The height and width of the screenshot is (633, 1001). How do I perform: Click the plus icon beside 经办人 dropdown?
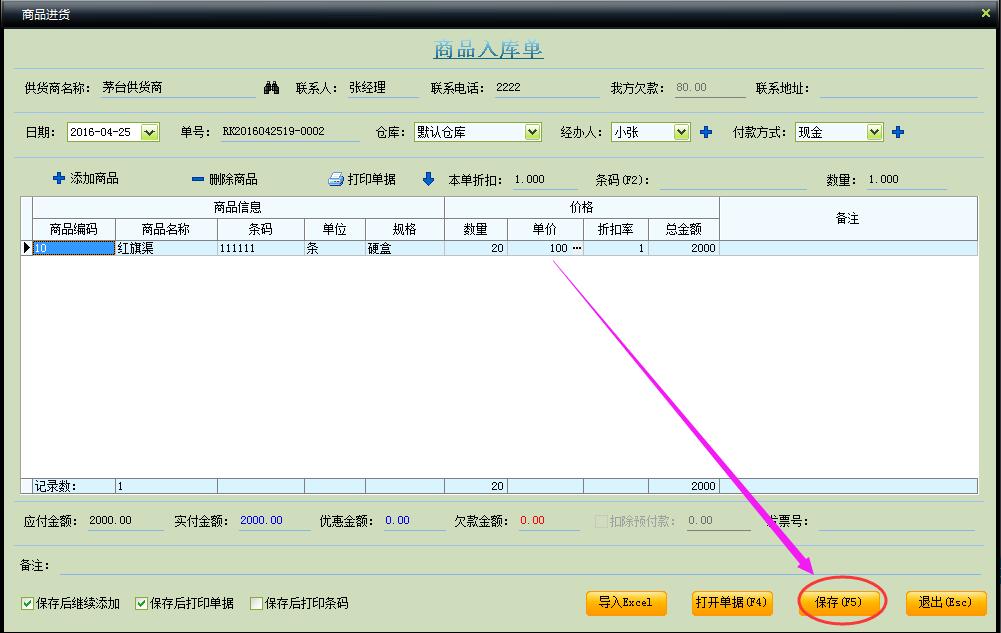[705, 132]
